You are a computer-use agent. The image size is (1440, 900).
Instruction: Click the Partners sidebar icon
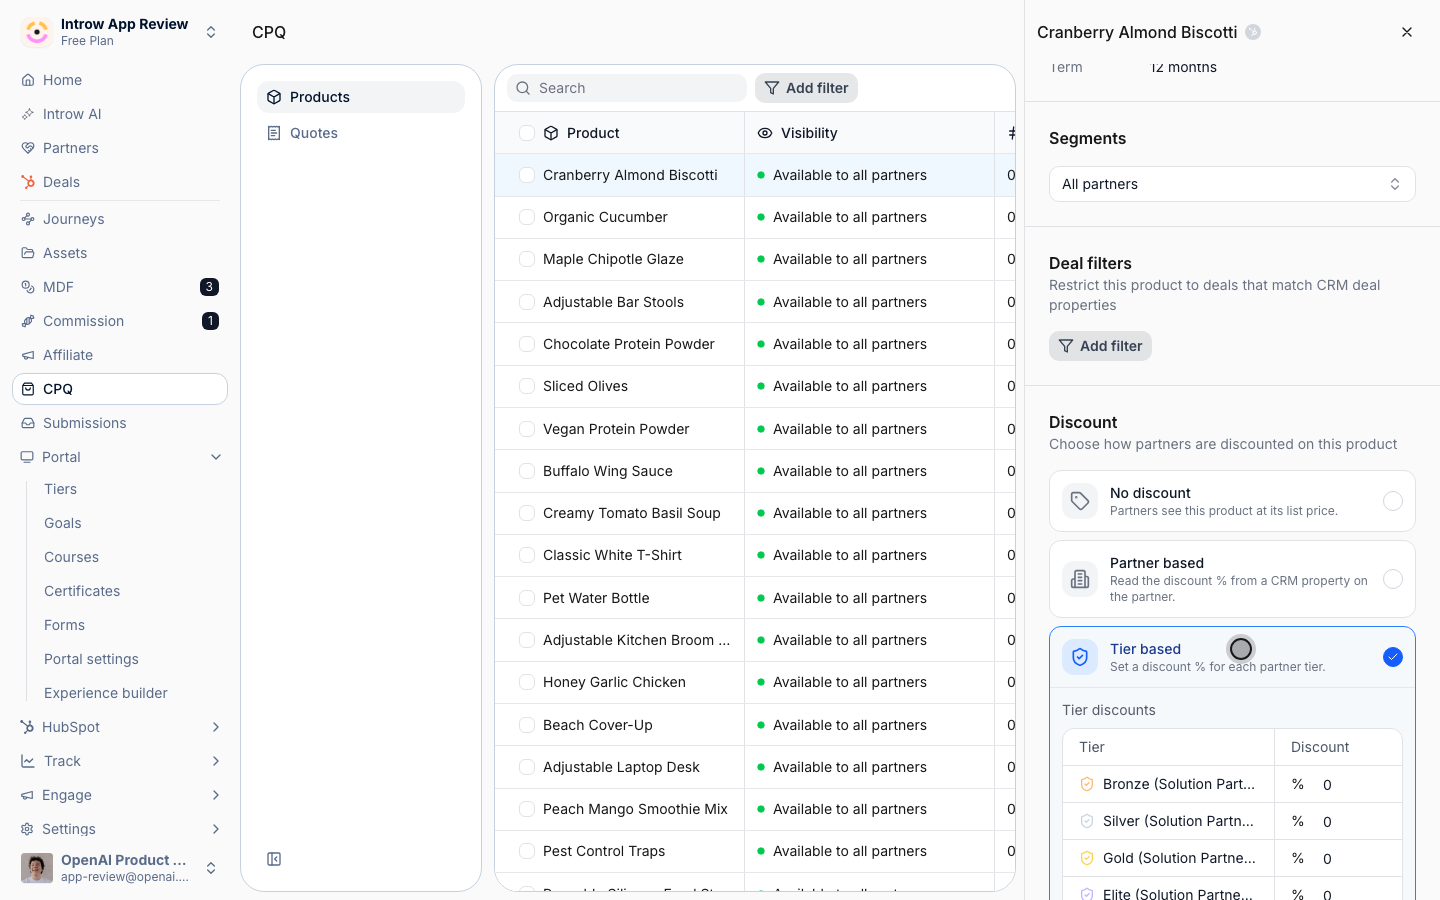pos(28,148)
